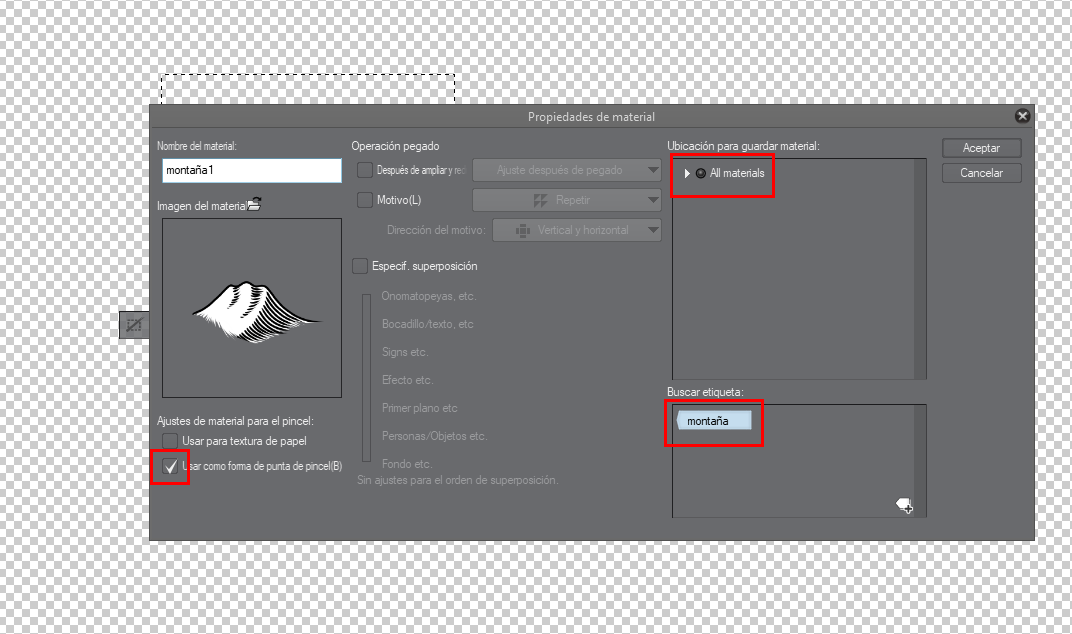Select Onomatopeyas, etc. layer order
The height and width of the screenshot is (634, 1072).
point(429,296)
